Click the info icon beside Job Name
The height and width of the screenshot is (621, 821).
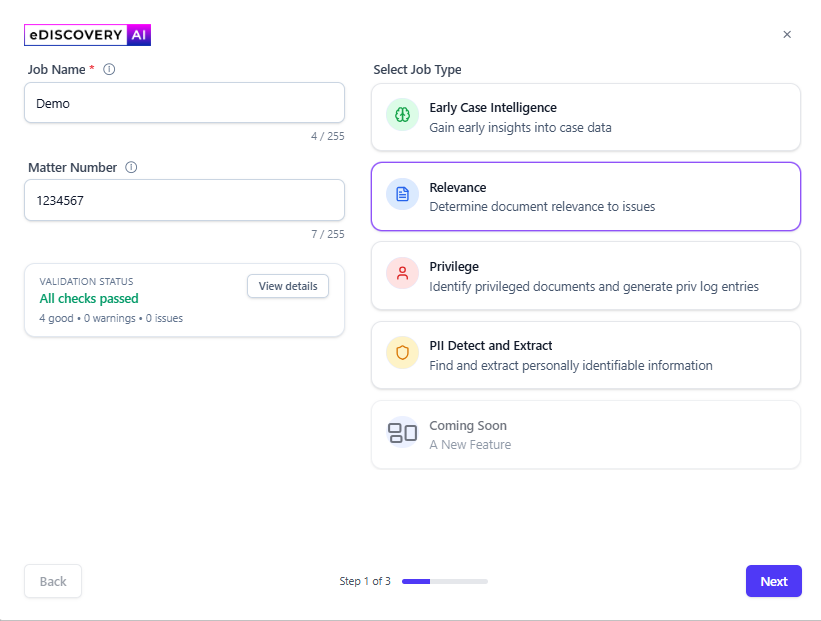110,70
